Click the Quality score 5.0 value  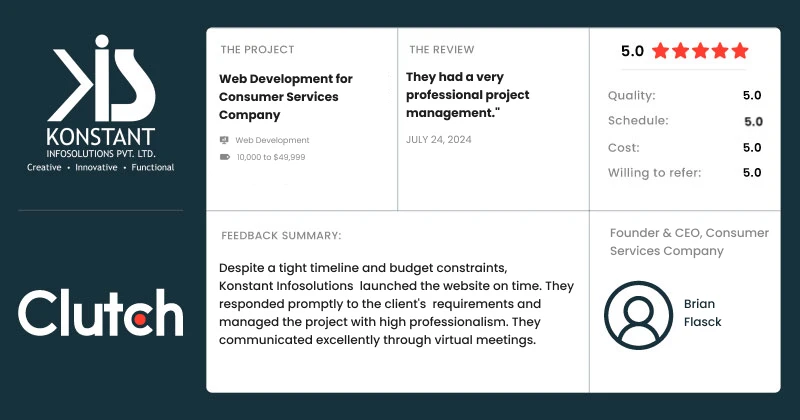(752, 95)
